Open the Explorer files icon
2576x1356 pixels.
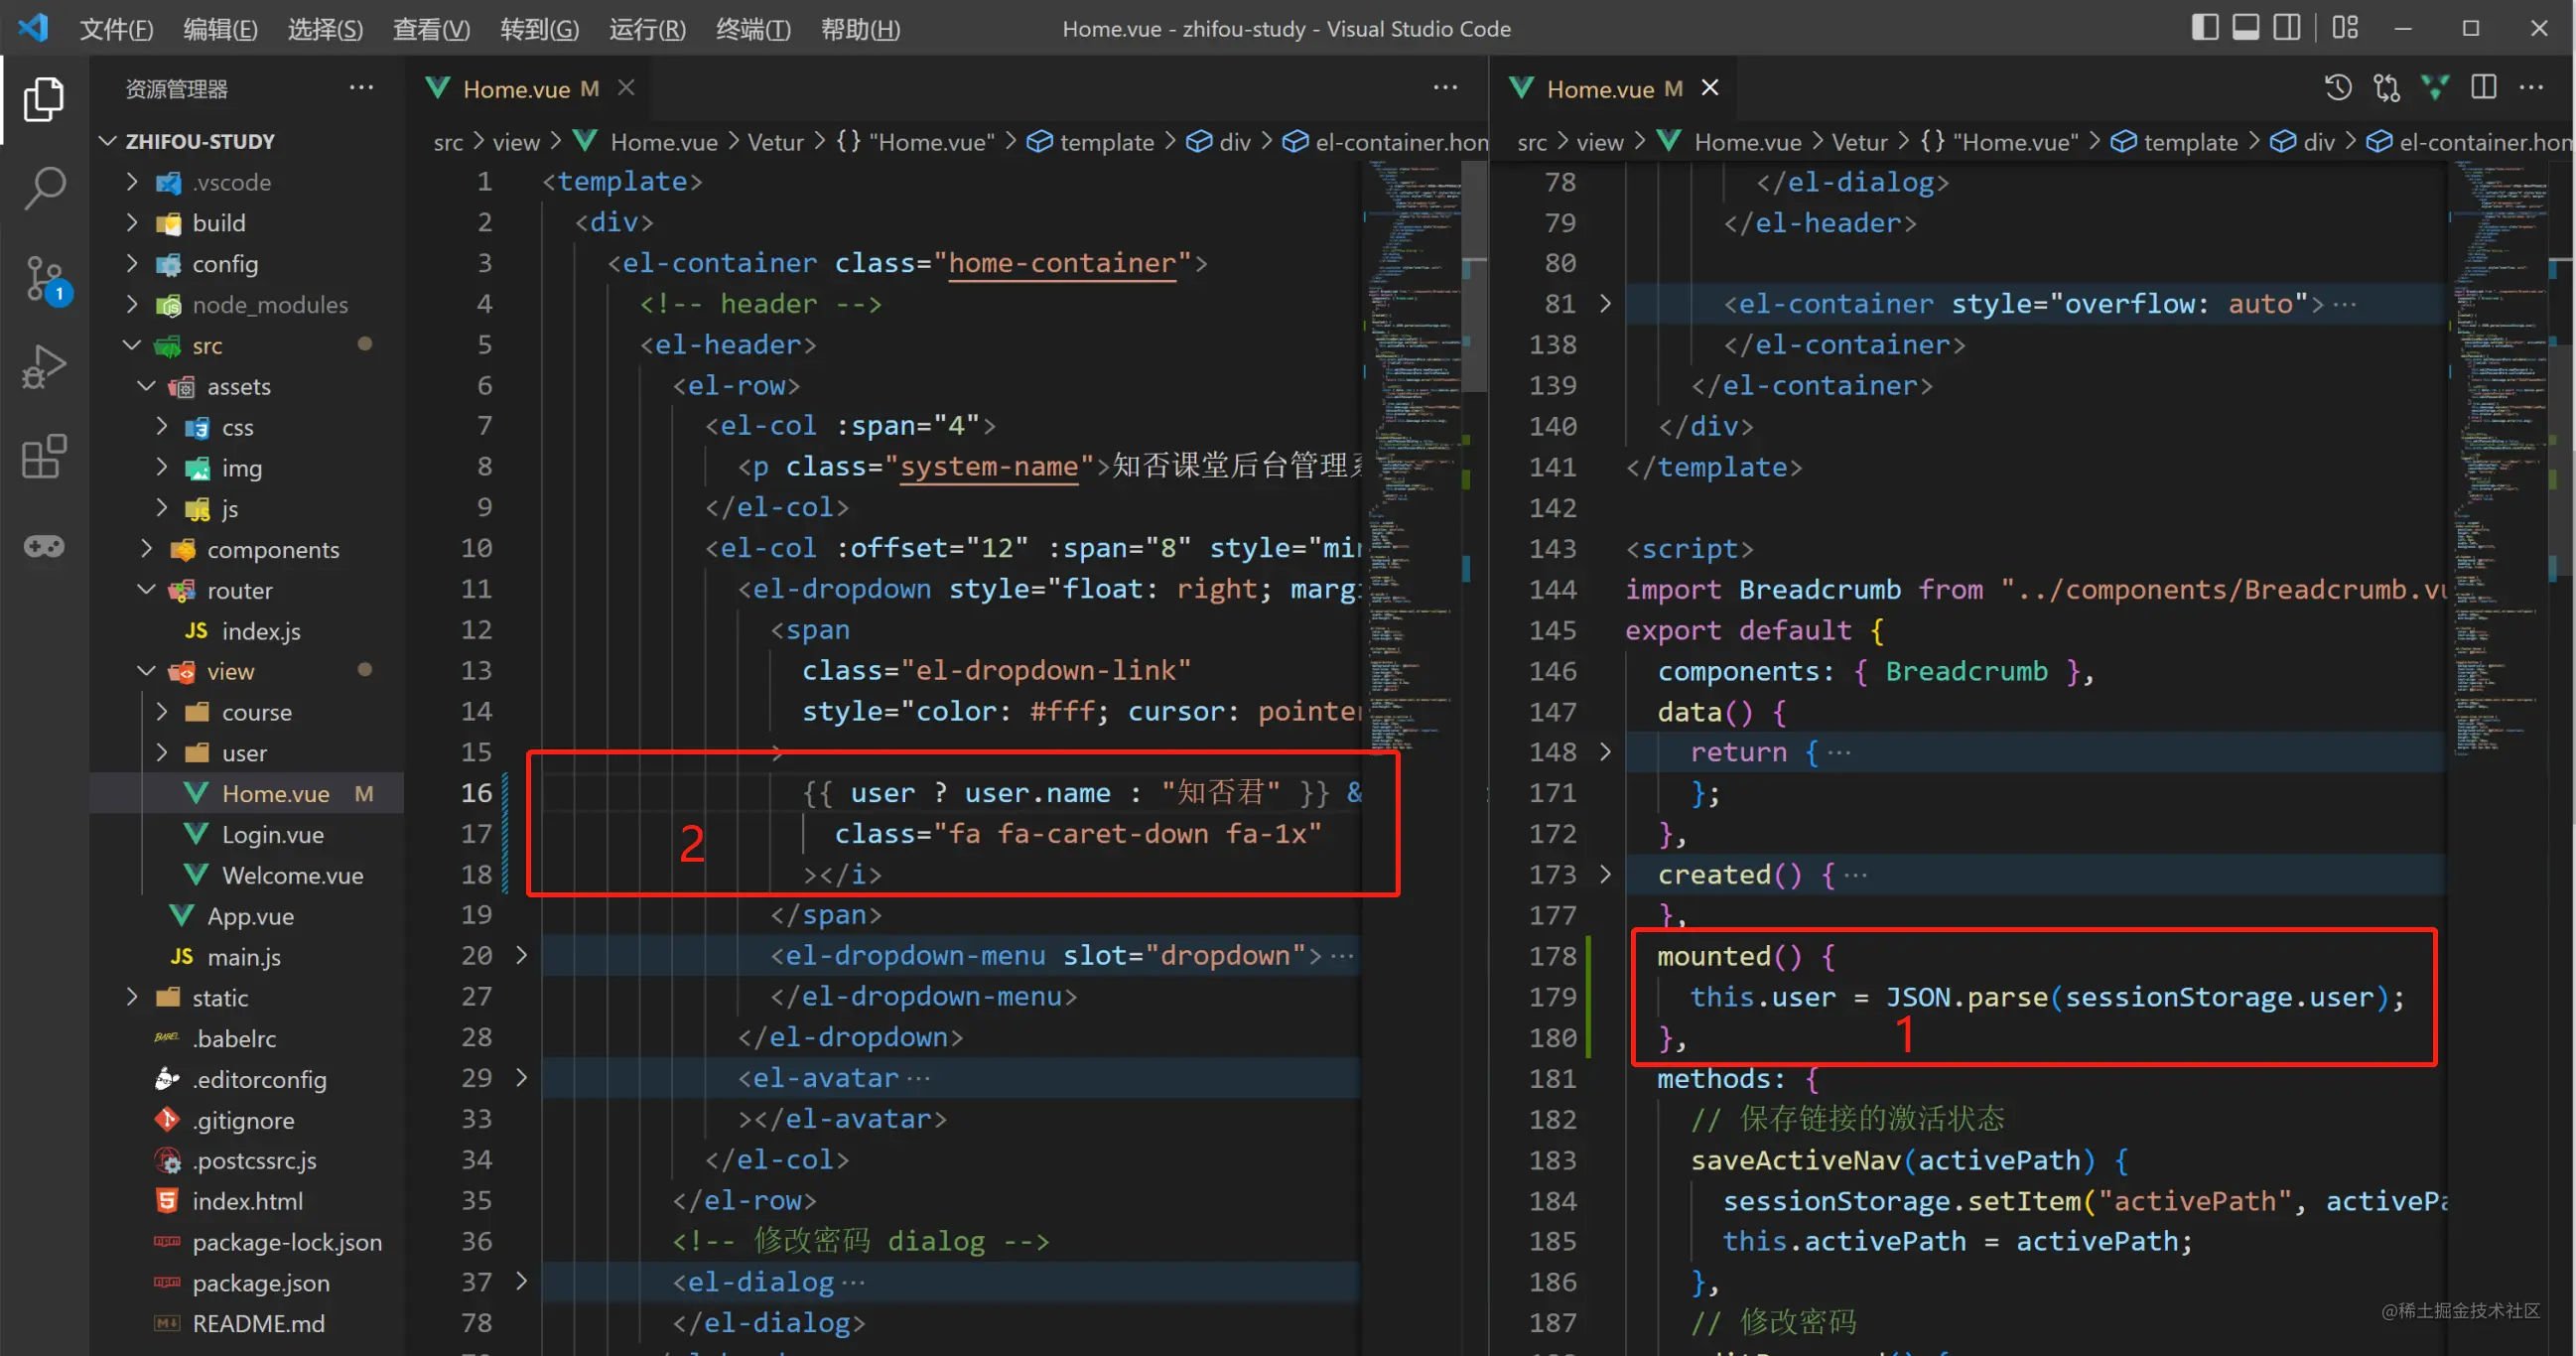[x=44, y=99]
